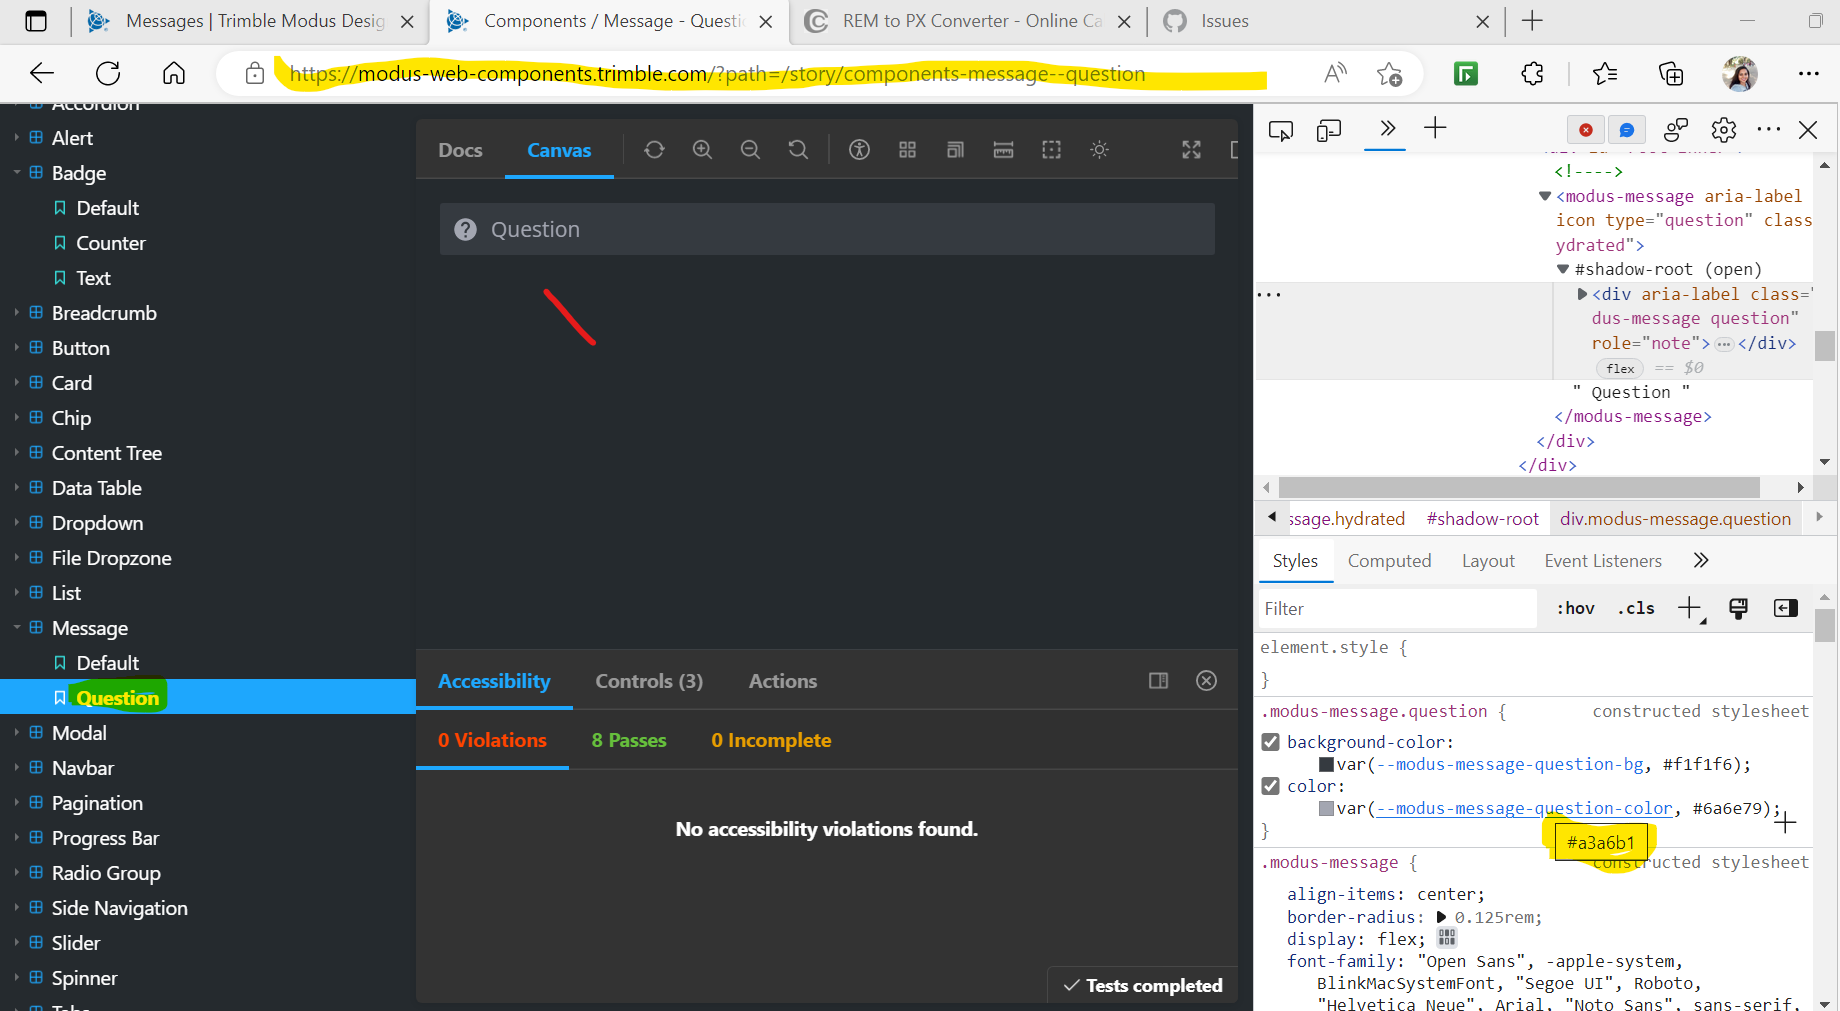The height and width of the screenshot is (1011, 1840).
Task: Toggle device emulation mode in DevTools
Action: tap(1329, 129)
